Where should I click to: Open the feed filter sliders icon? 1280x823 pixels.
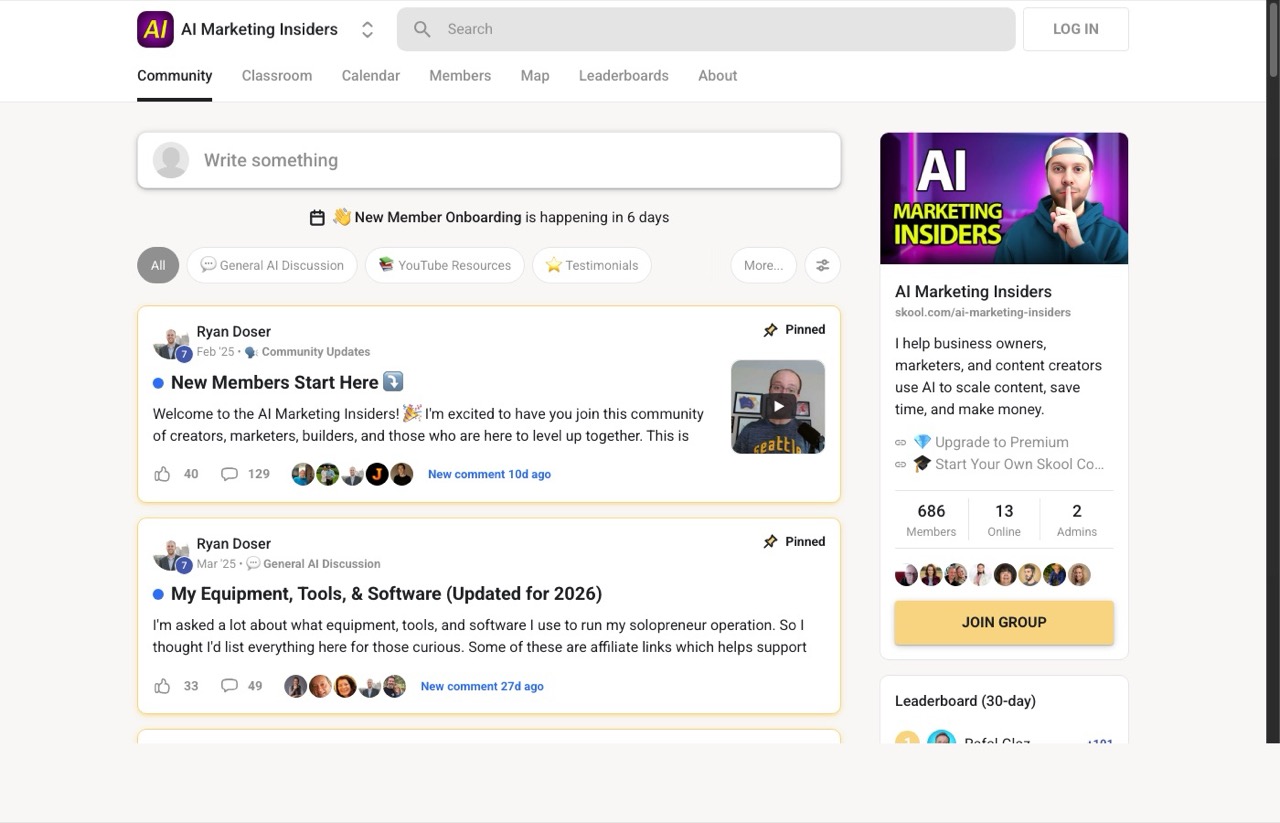pos(823,265)
